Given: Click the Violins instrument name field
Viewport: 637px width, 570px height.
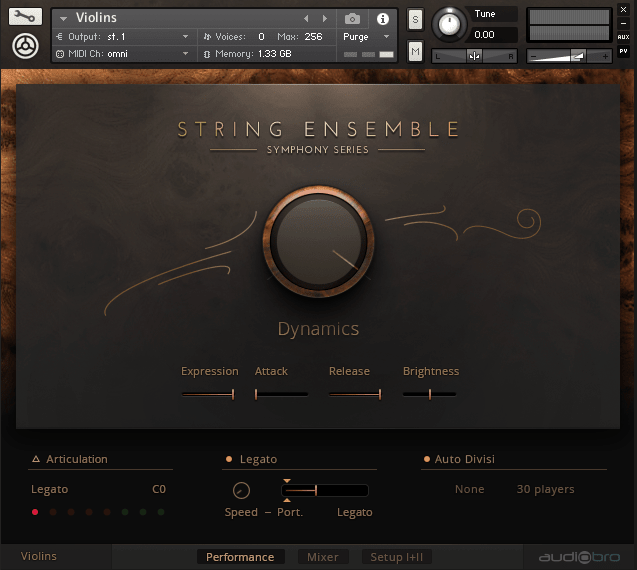Looking at the screenshot, I should [96, 18].
